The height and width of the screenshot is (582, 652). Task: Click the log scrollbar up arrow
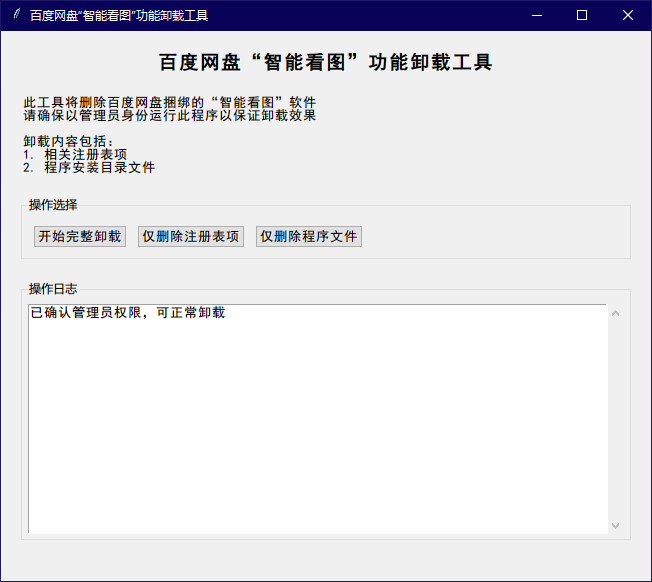615,314
